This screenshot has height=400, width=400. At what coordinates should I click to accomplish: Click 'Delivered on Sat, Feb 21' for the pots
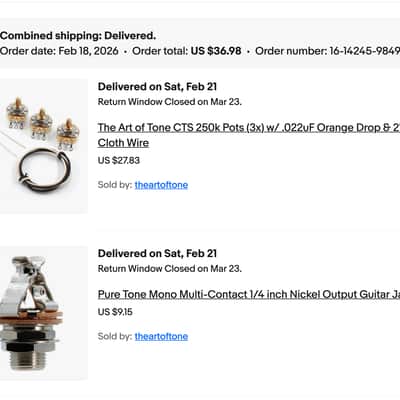point(157,87)
